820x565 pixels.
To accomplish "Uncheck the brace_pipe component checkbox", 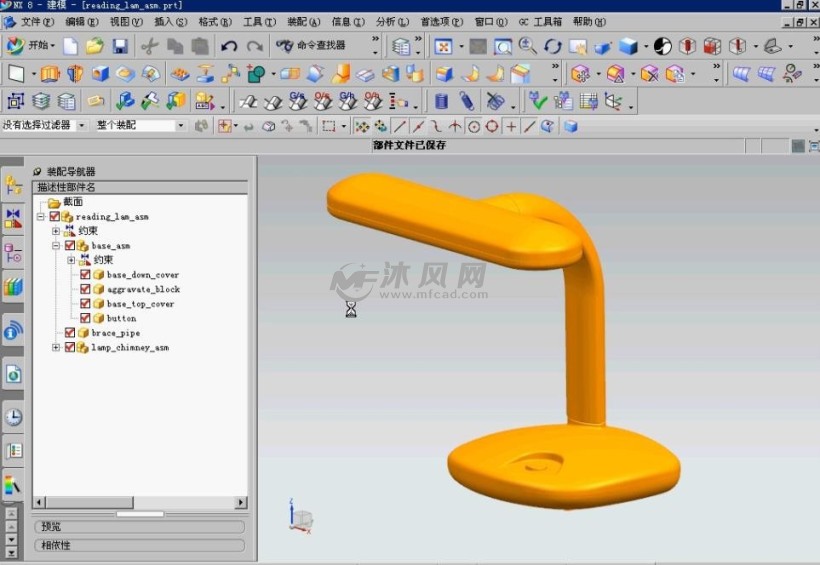I will (x=70, y=333).
